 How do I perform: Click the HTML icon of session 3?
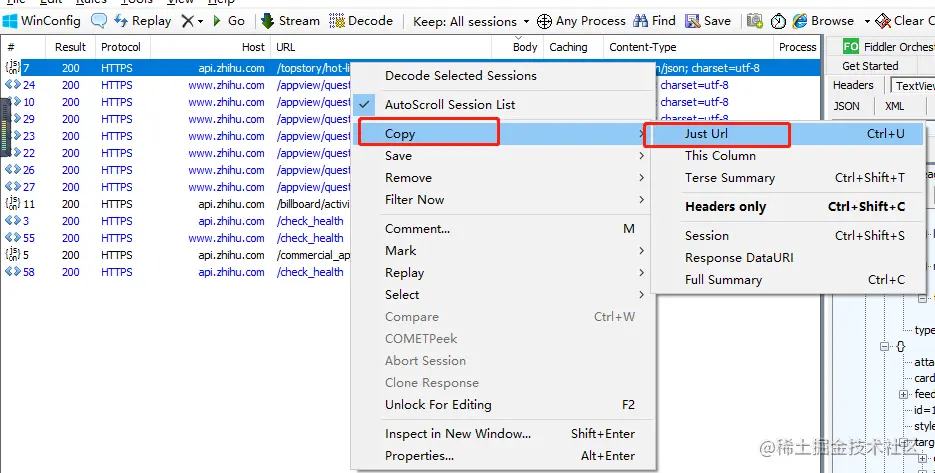pos(13,221)
